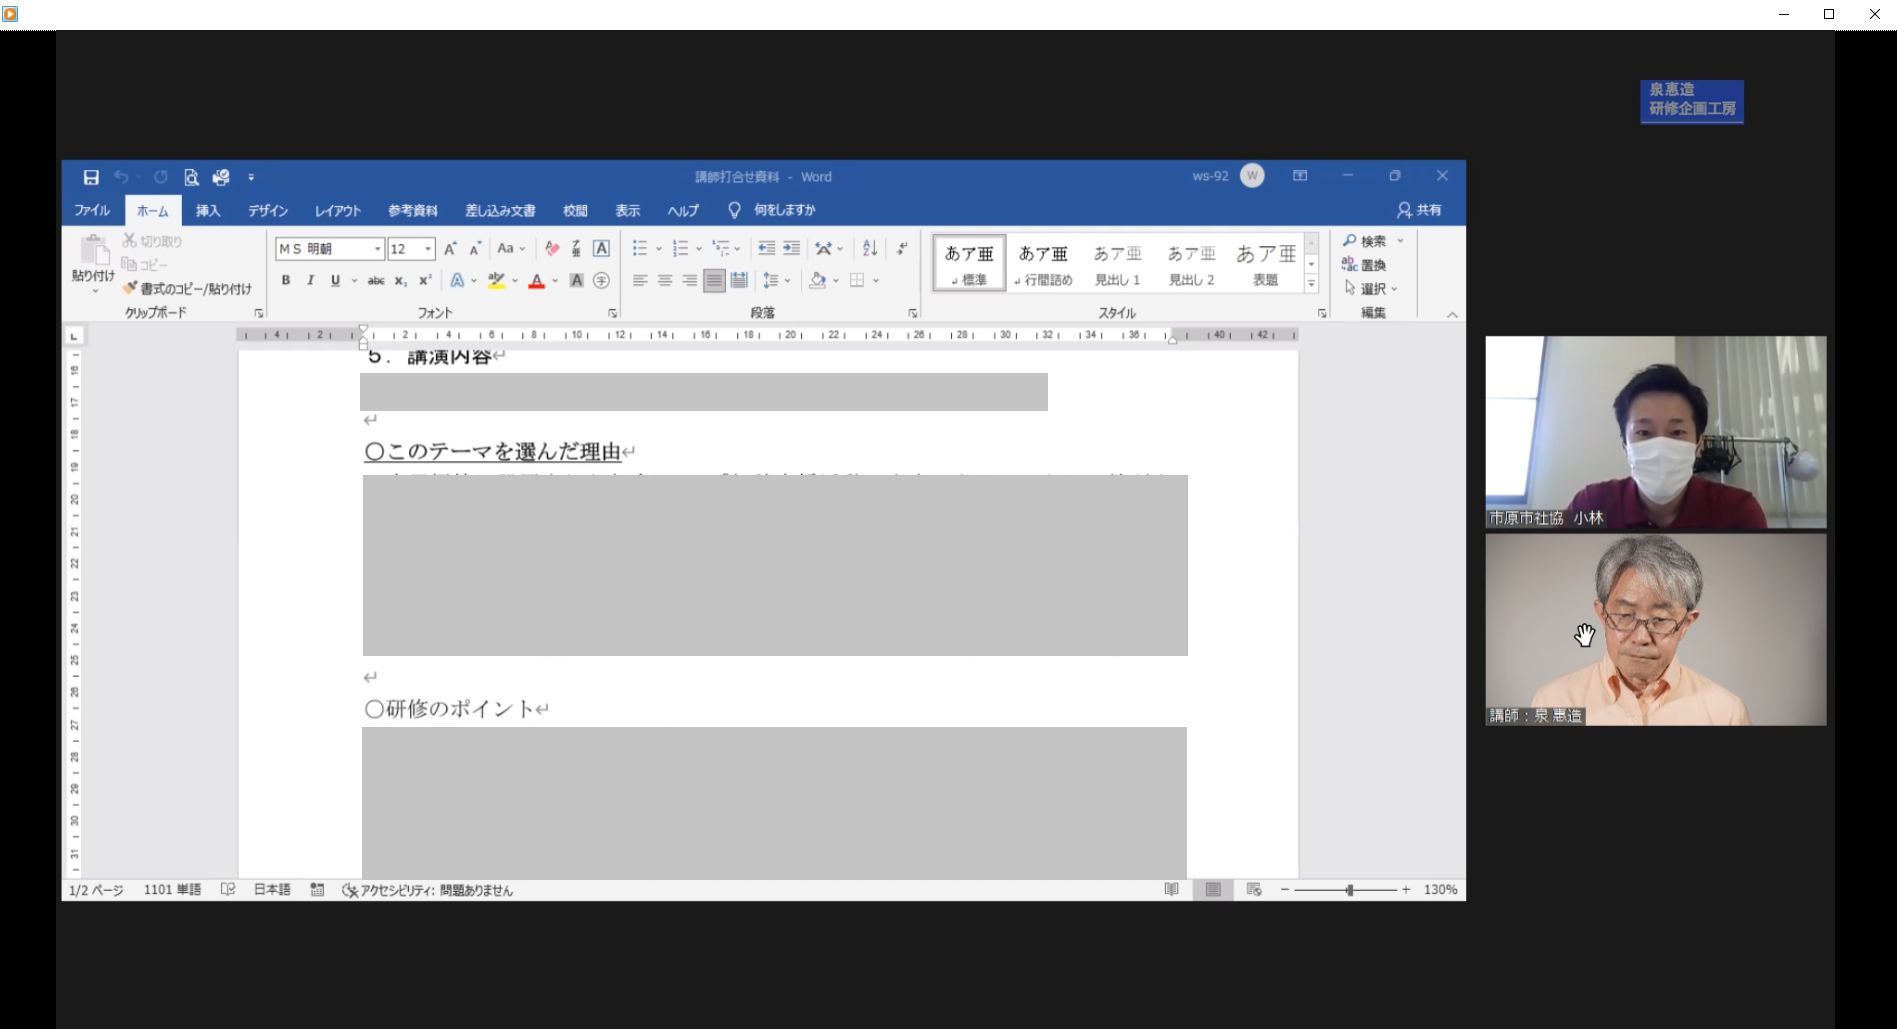The height and width of the screenshot is (1029, 1897).
Task: Open the spelling and grammar check status icon
Action: click(x=228, y=889)
